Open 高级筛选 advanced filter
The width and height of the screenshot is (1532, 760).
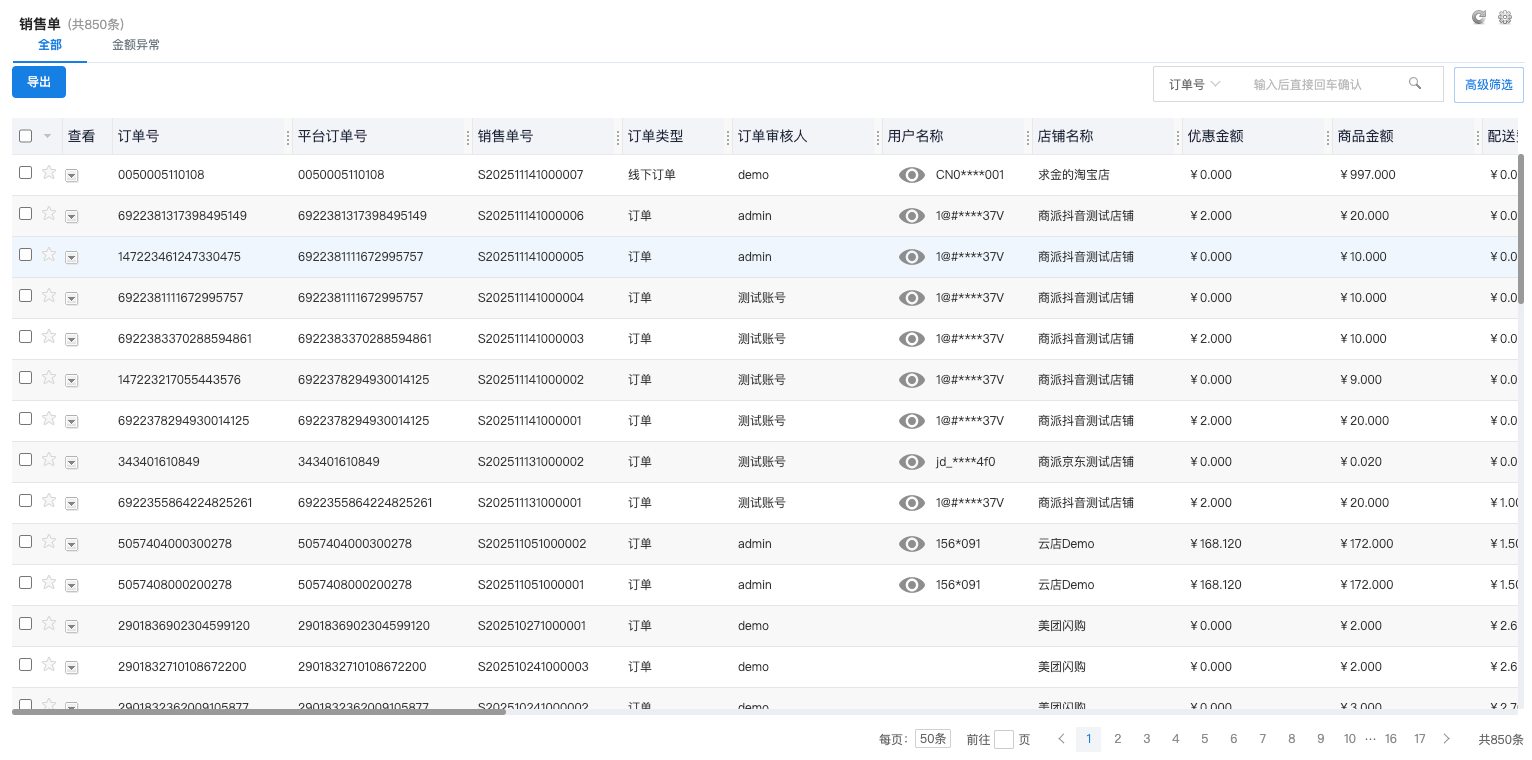tap(1489, 85)
